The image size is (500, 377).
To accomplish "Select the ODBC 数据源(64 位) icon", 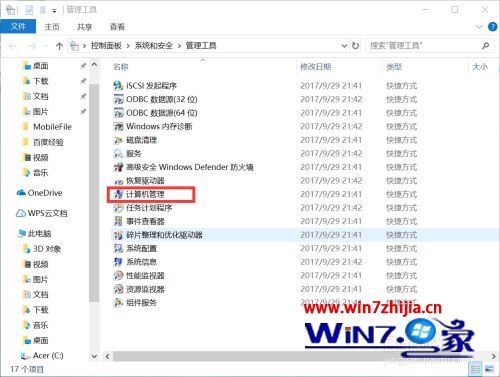I will 118,113.
